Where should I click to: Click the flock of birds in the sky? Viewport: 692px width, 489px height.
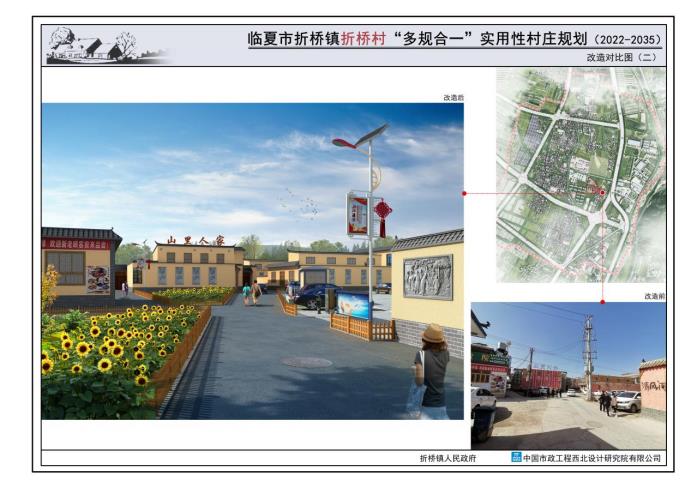[x=299, y=204]
